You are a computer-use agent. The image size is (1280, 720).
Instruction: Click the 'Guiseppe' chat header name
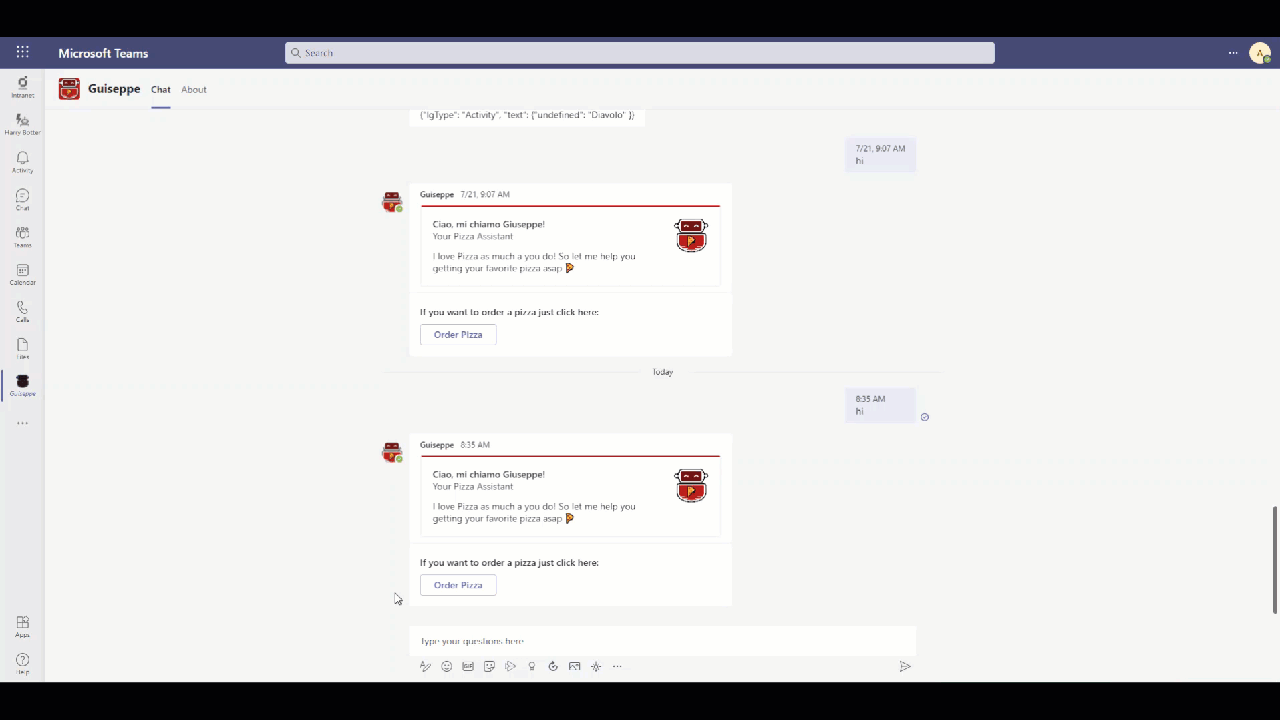(x=114, y=89)
